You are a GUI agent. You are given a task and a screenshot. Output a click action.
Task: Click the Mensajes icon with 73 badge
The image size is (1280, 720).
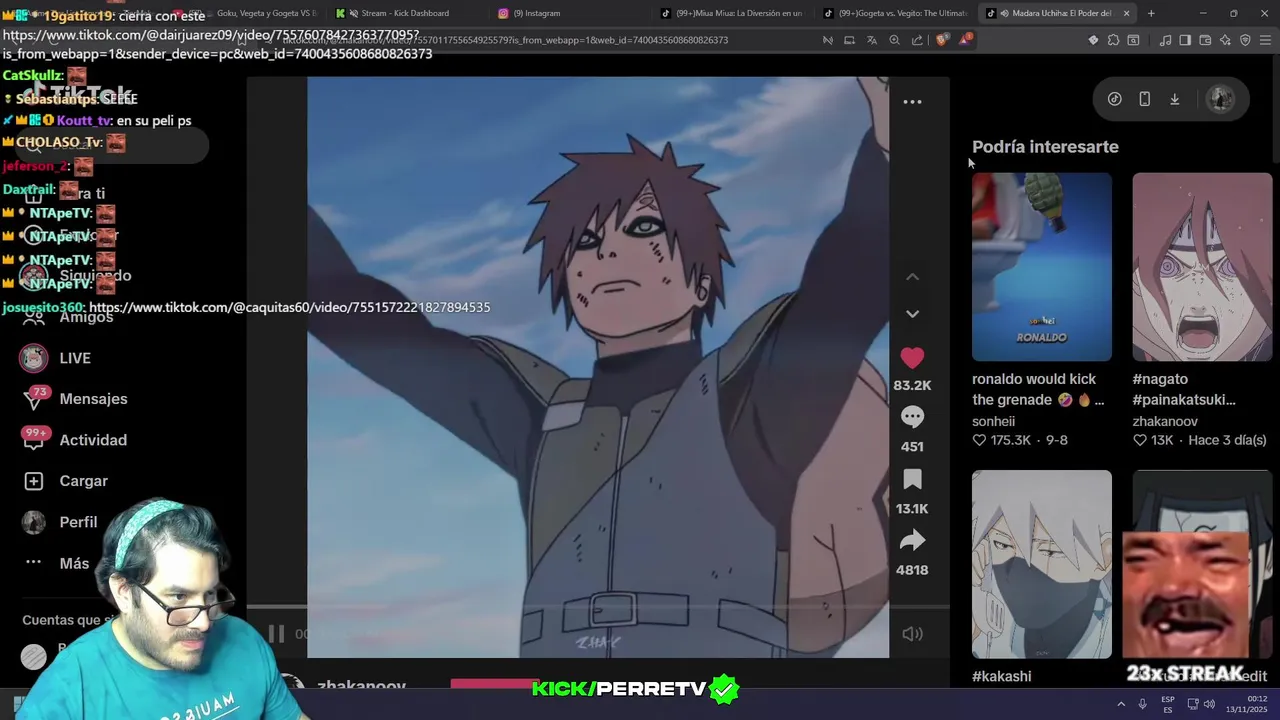pos(35,399)
